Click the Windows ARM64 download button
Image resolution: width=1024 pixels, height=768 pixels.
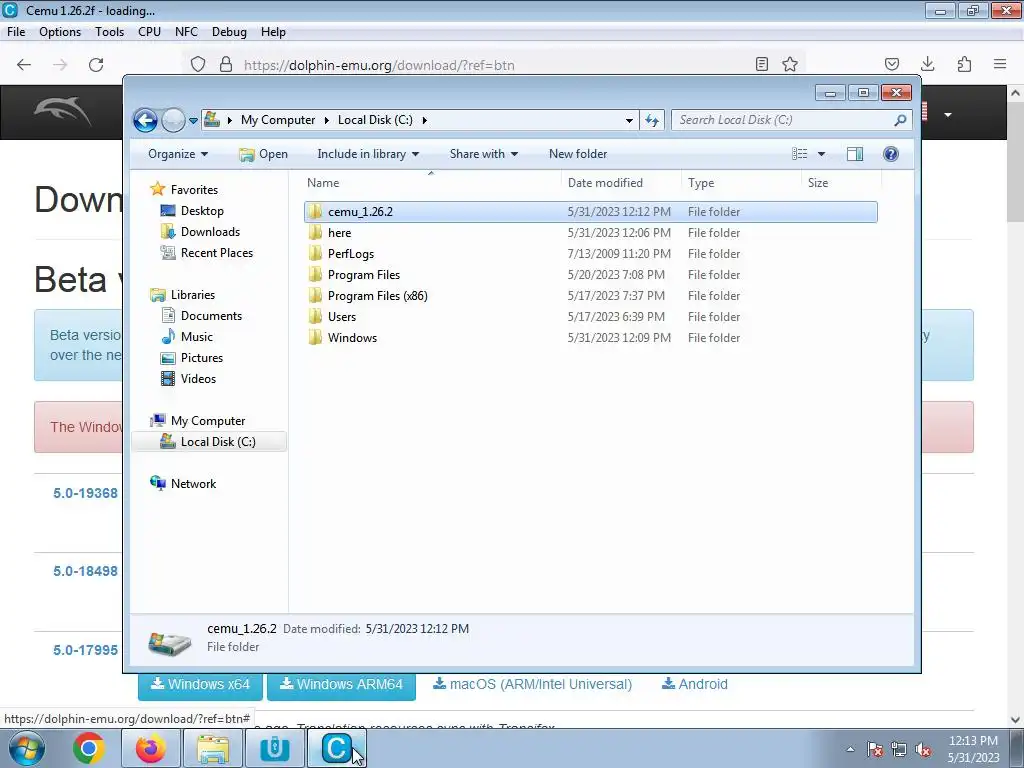pos(341,684)
